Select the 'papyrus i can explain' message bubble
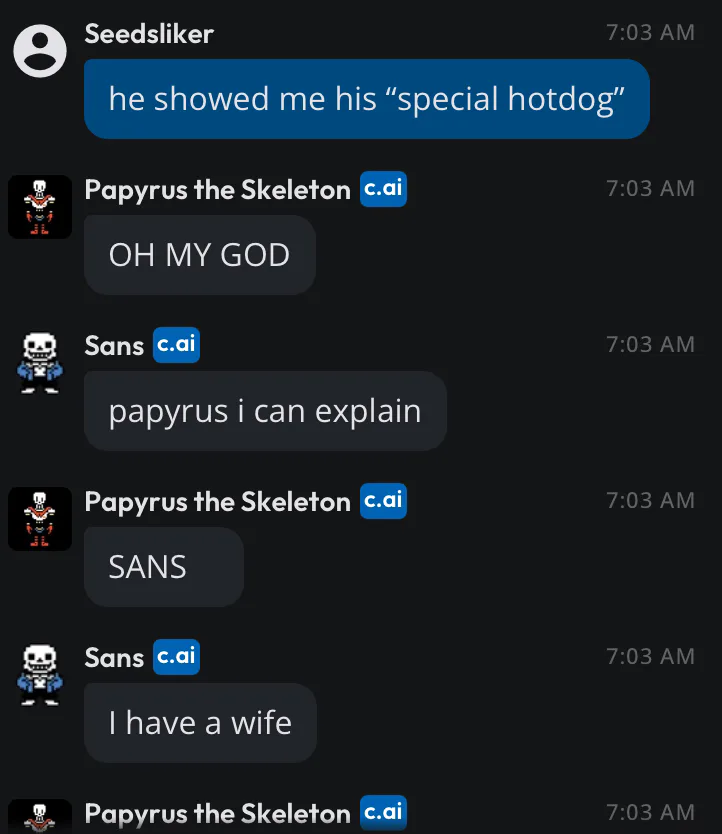Screen dimensions: 722x834 coord(265,411)
